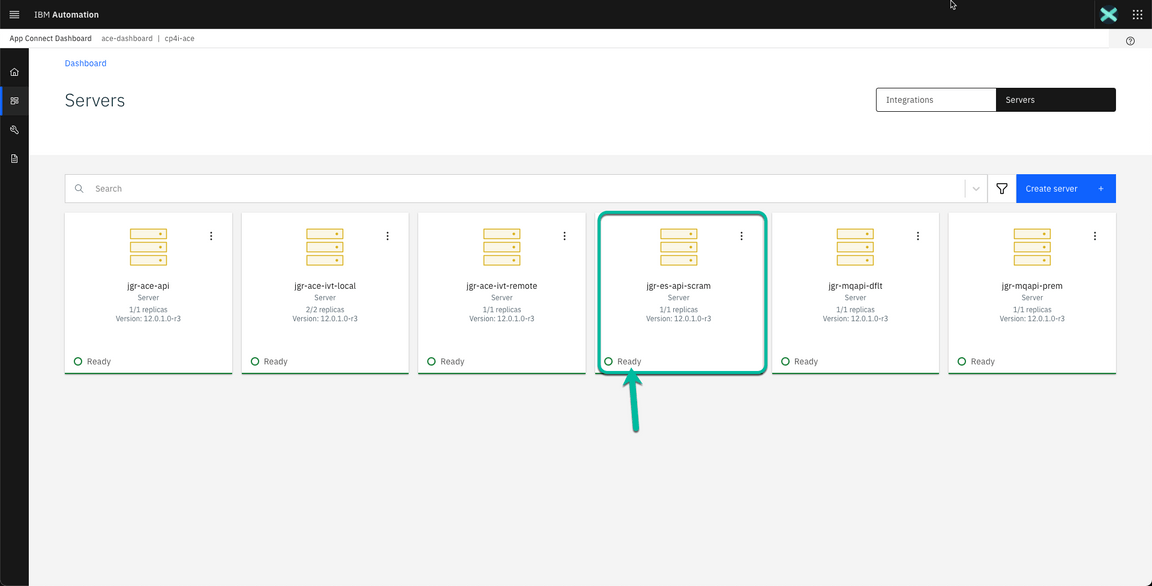This screenshot has width=1152, height=586.
Task: Click the filter icon beside search bar
Action: [1001, 188]
